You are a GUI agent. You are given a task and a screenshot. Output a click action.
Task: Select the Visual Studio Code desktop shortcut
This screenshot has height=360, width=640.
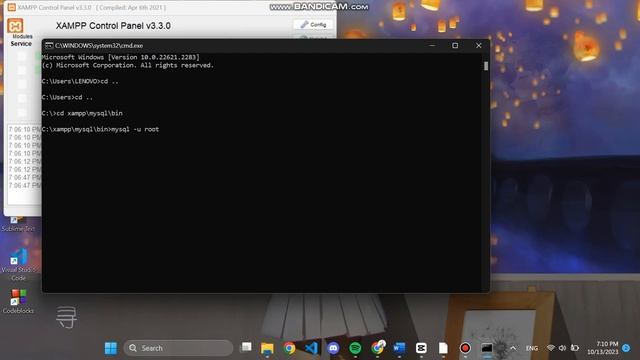(x=18, y=264)
